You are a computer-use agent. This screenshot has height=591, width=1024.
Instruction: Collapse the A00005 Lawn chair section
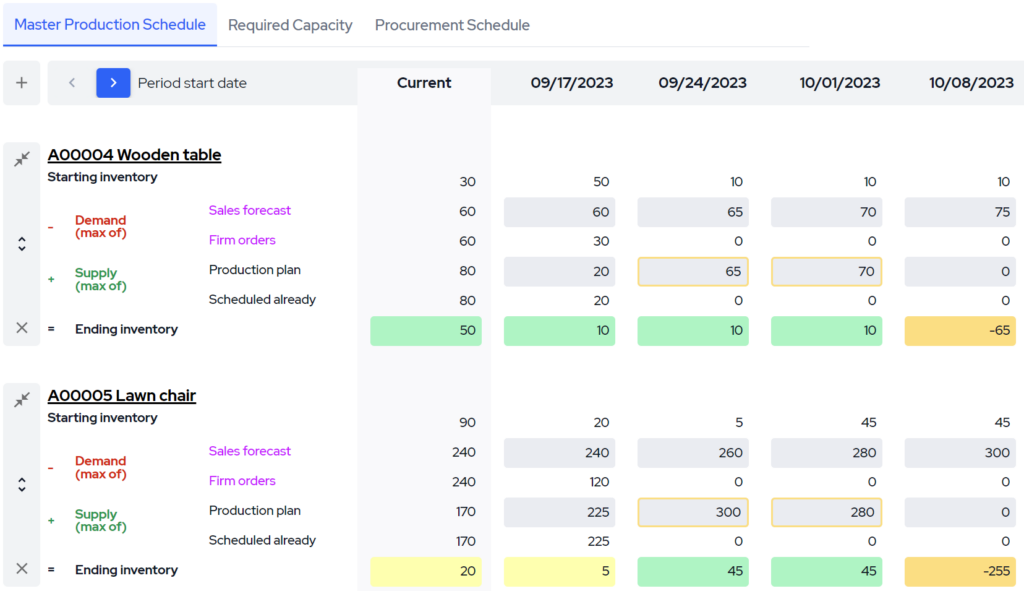point(21,399)
